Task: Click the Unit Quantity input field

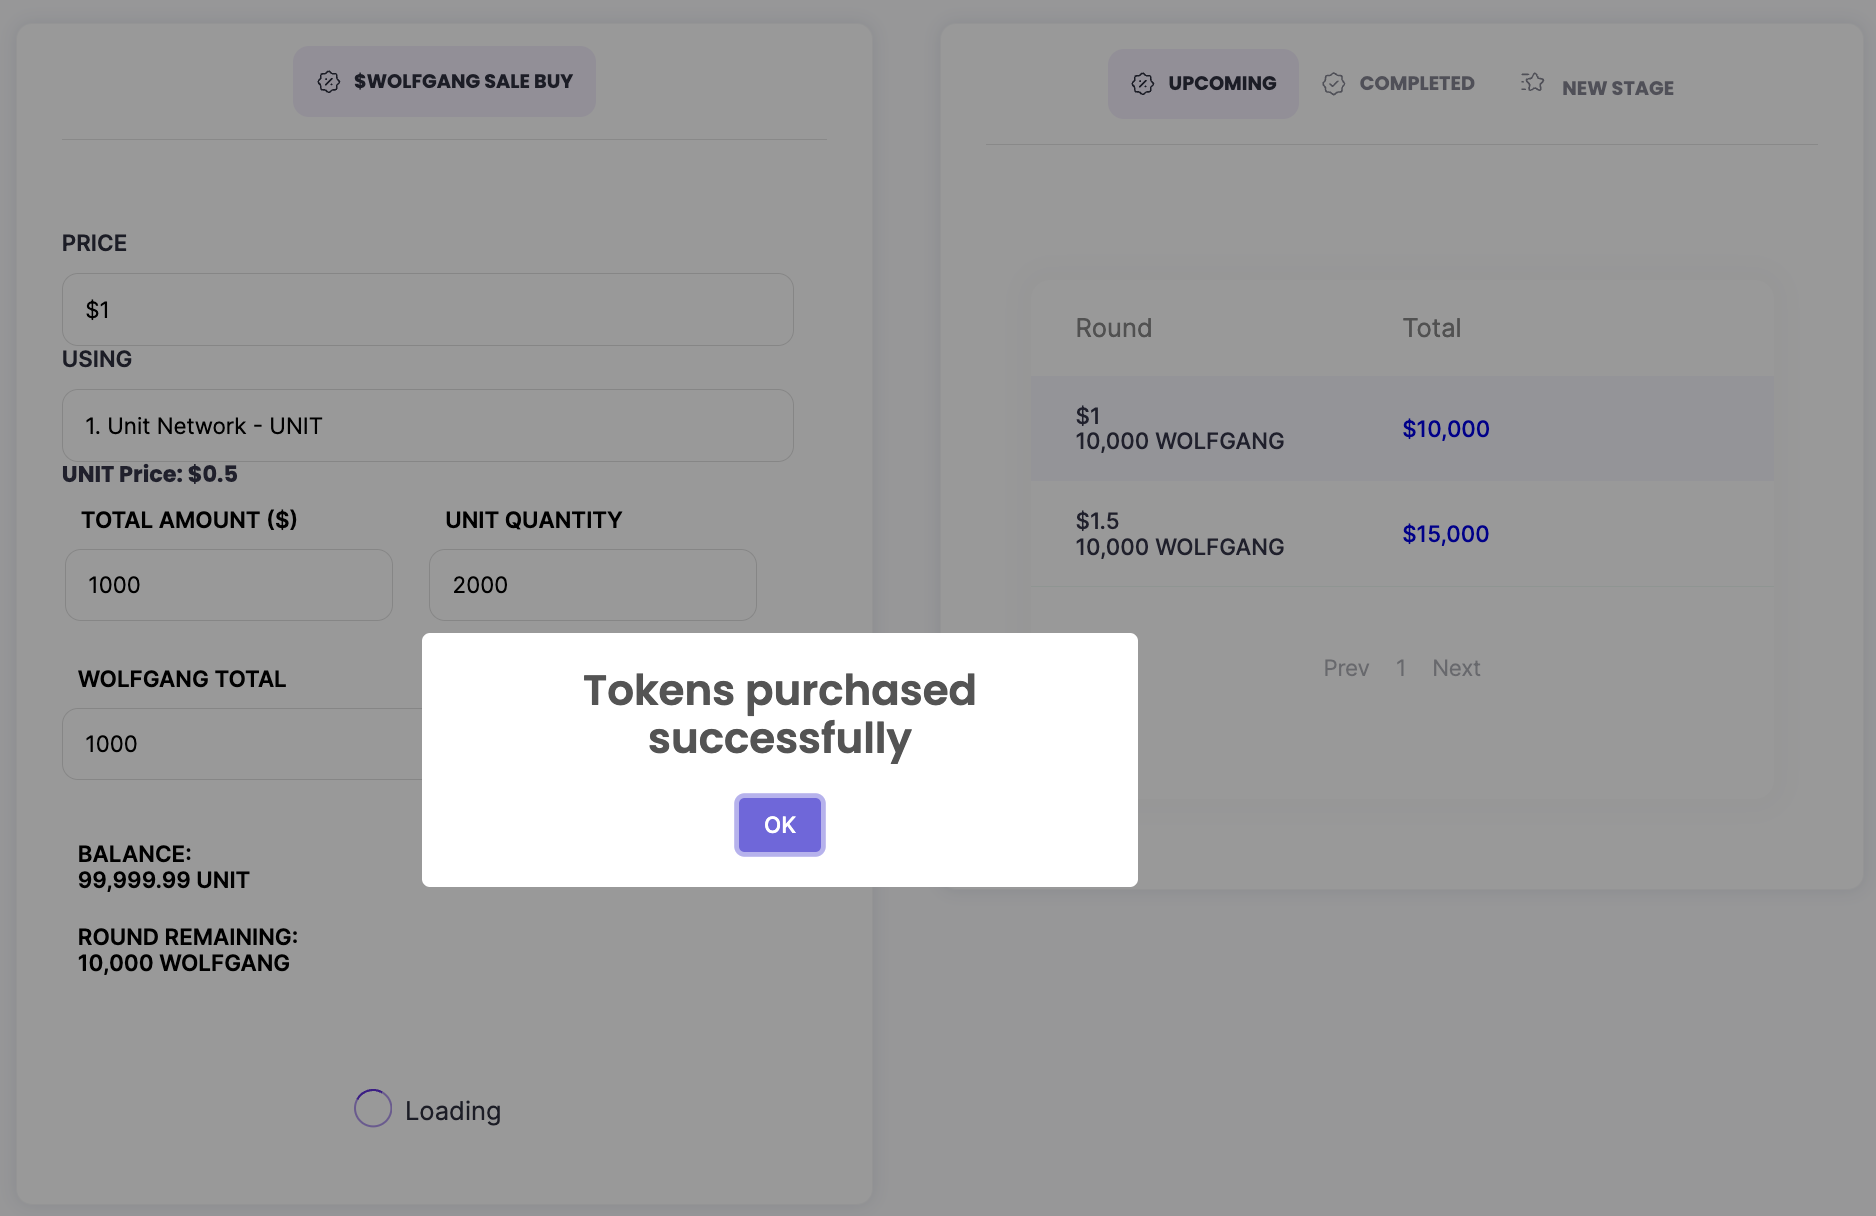Action: [593, 585]
